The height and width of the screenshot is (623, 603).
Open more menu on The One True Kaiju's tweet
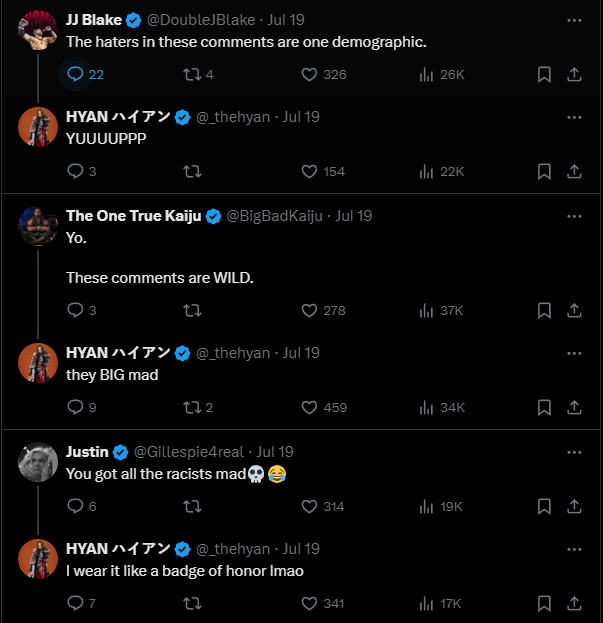(x=574, y=216)
